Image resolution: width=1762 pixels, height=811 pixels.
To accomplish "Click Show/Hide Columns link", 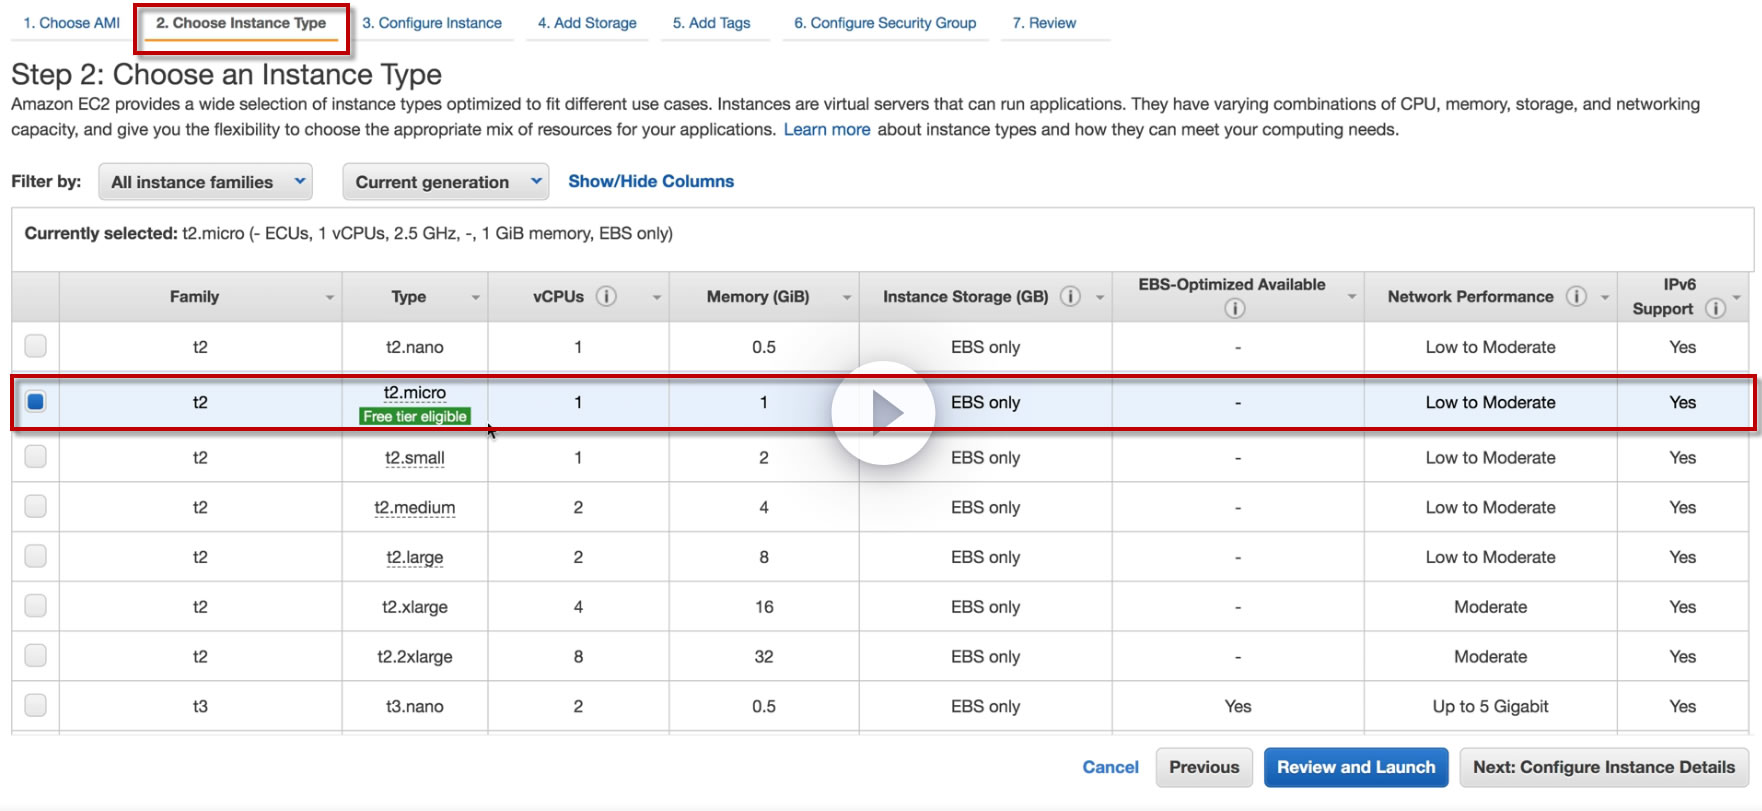I will point(651,181).
